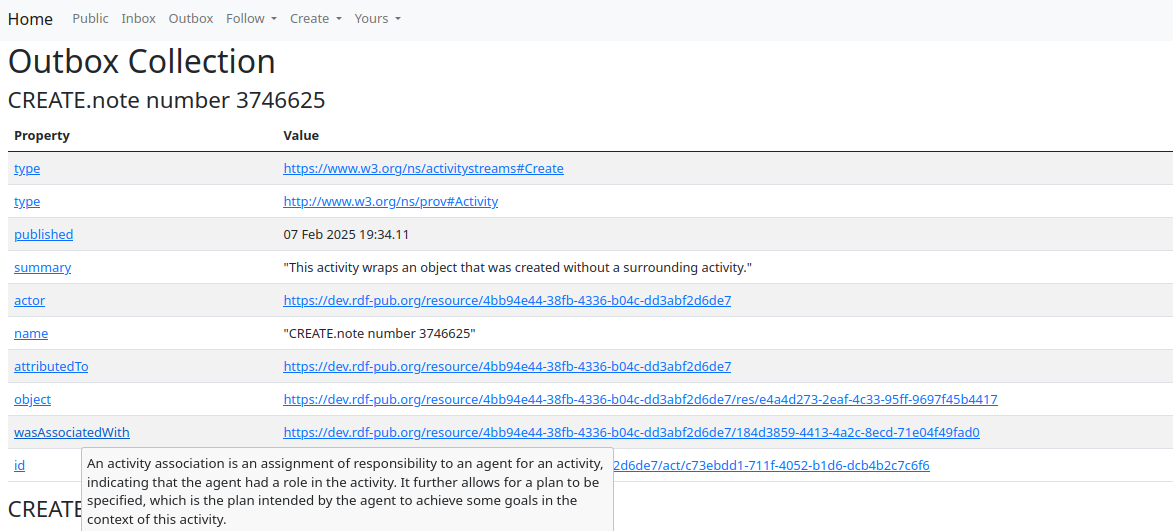Viewport: 1173px width, 531px height.
Task: Click the published property link
Action: click(43, 235)
